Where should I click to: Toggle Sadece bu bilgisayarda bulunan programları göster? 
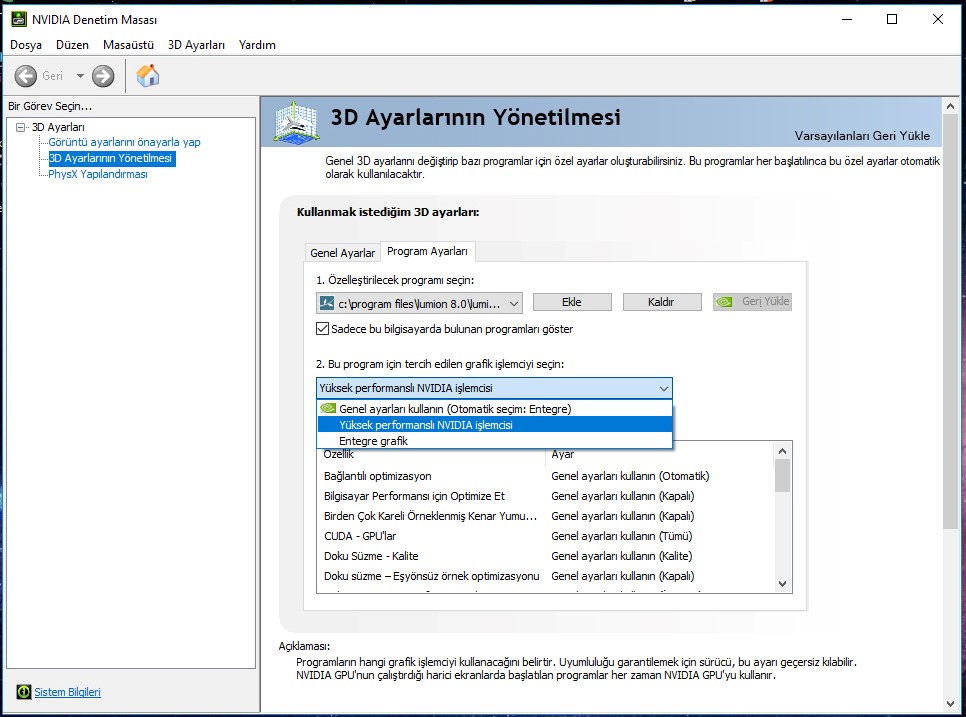click(x=322, y=329)
